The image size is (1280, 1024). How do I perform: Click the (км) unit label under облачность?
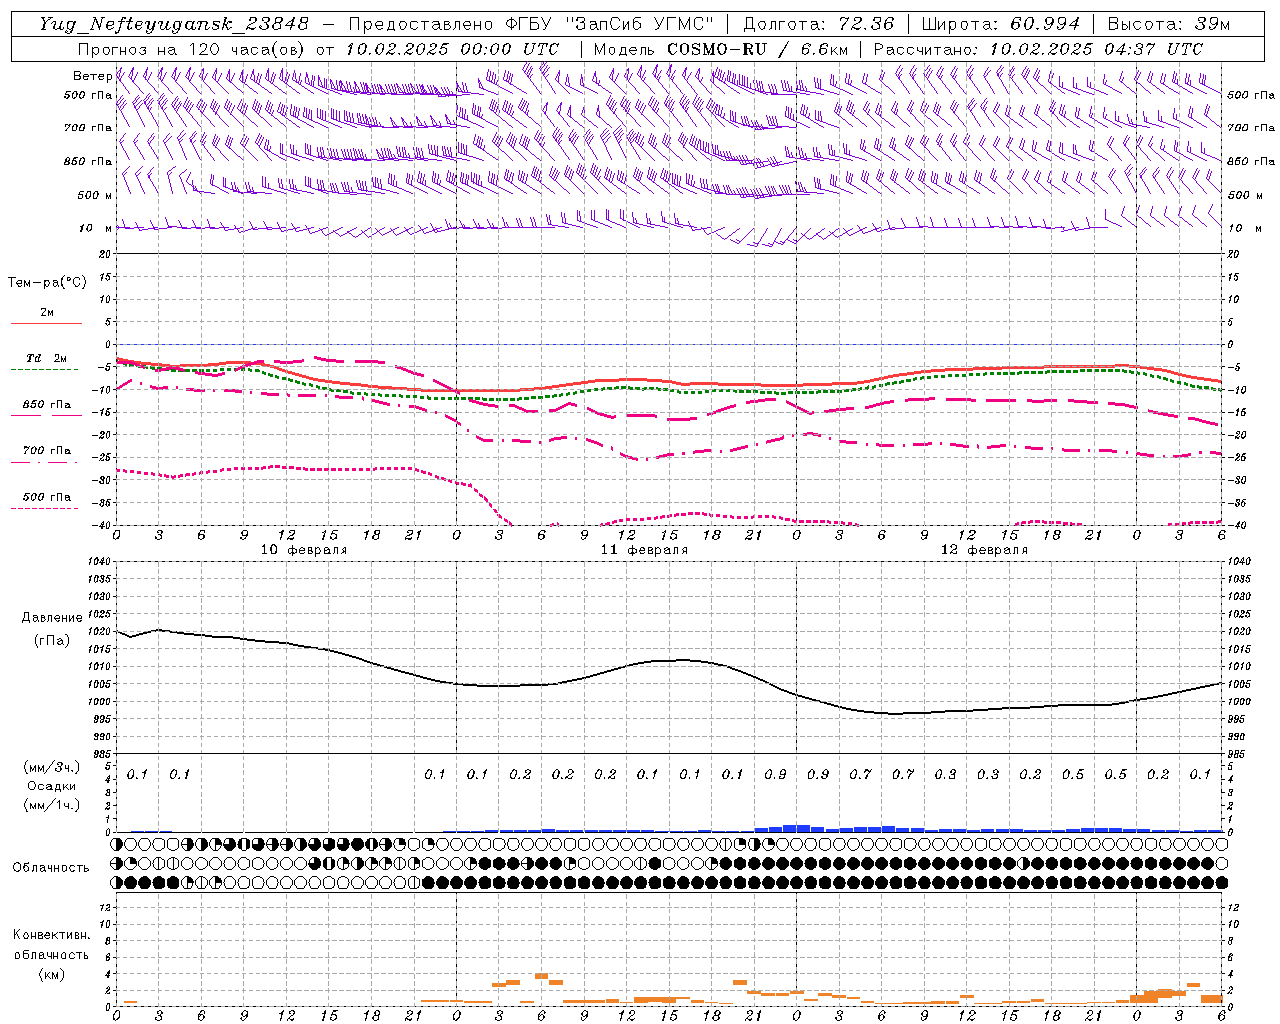click(x=51, y=974)
